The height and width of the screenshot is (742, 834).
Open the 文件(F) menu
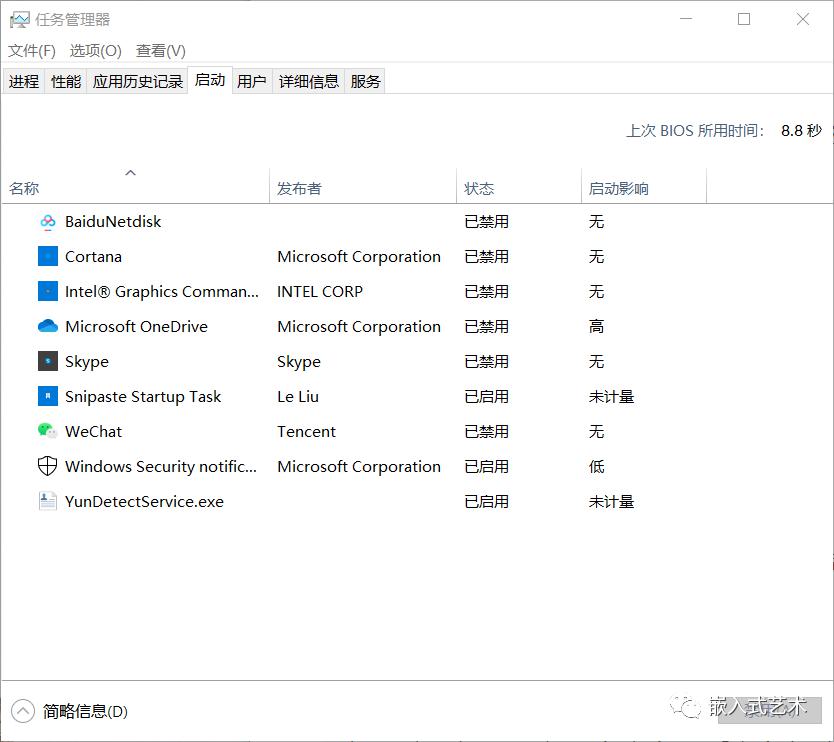pos(32,51)
